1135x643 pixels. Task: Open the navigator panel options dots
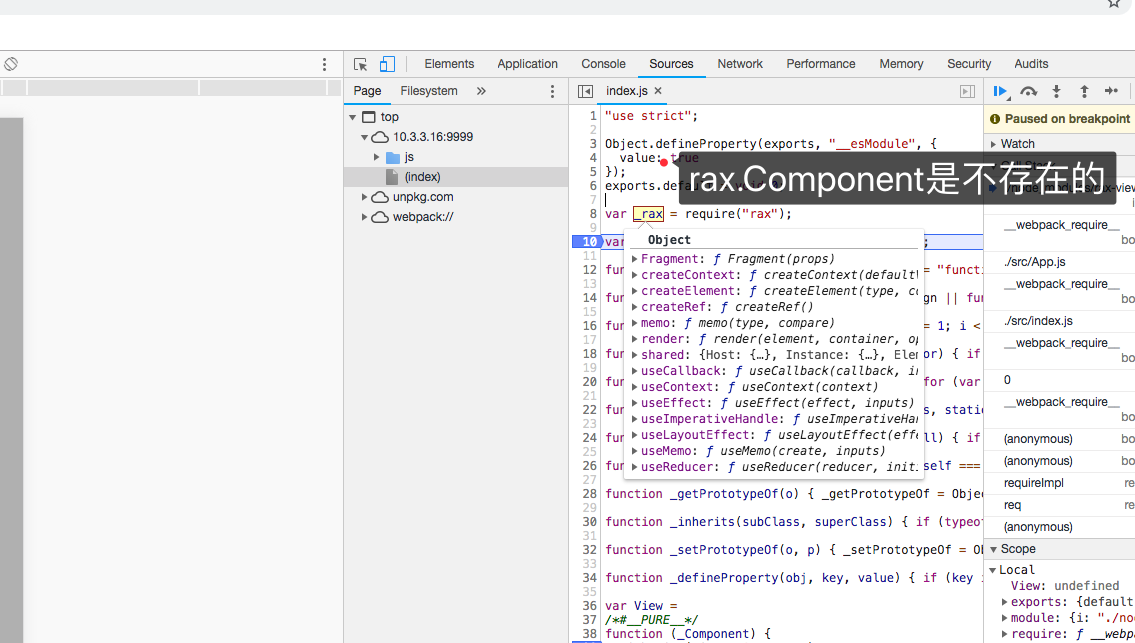(x=552, y=90)
